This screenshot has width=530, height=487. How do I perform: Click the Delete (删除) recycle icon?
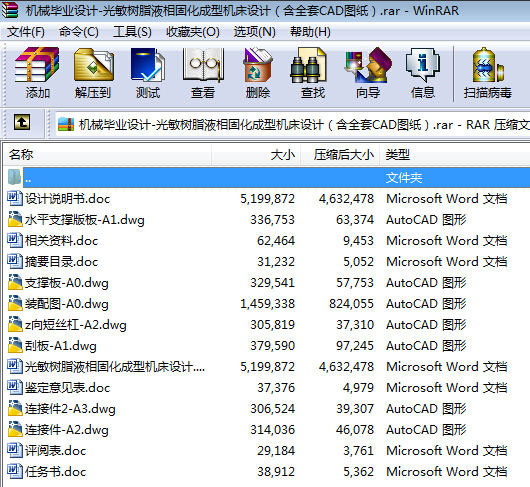[258, 65]
